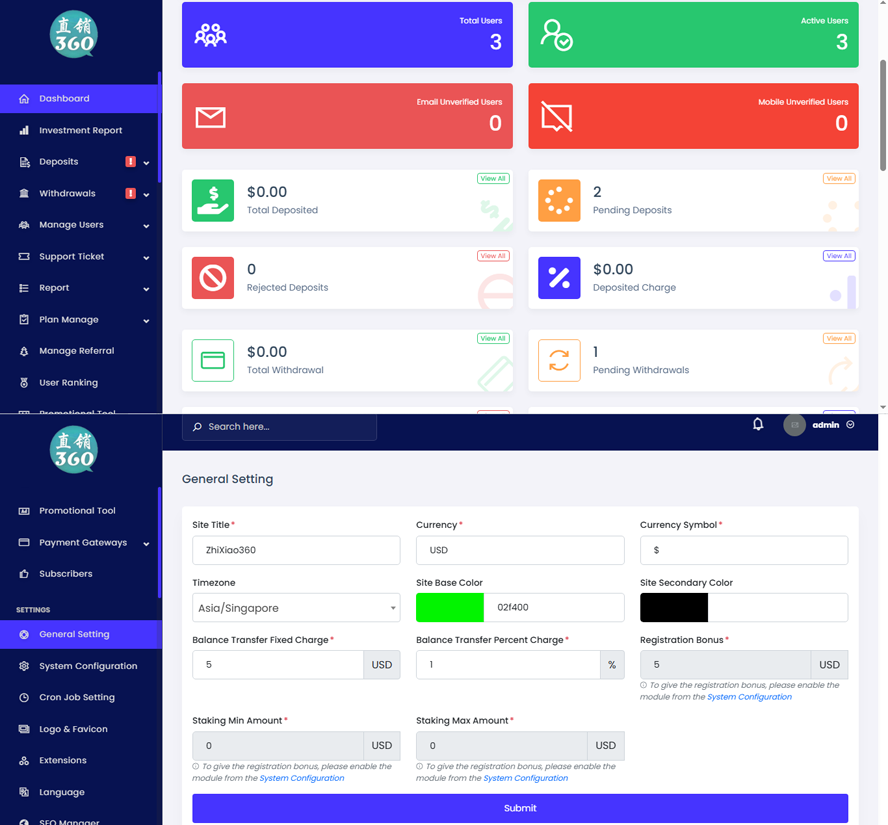Click the Deposited Charge percent icon
The width and height of the screenshot is (888, 825).
tap(559, 278)
